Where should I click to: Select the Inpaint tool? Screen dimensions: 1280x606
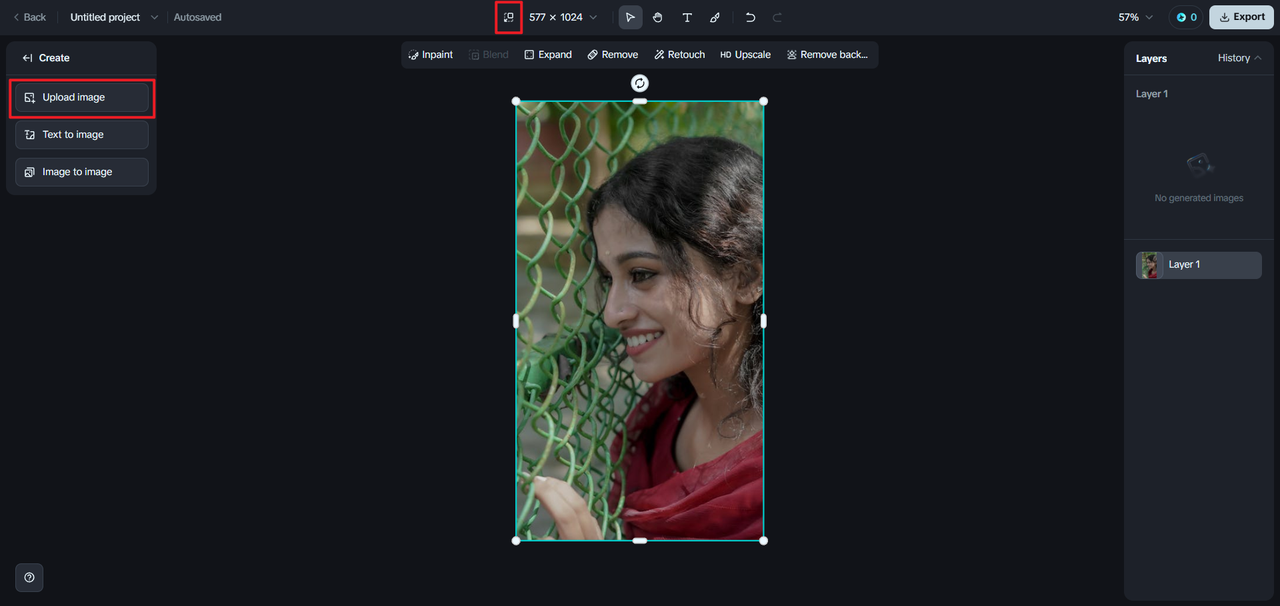pyautogui.click(x=431, y=55)
